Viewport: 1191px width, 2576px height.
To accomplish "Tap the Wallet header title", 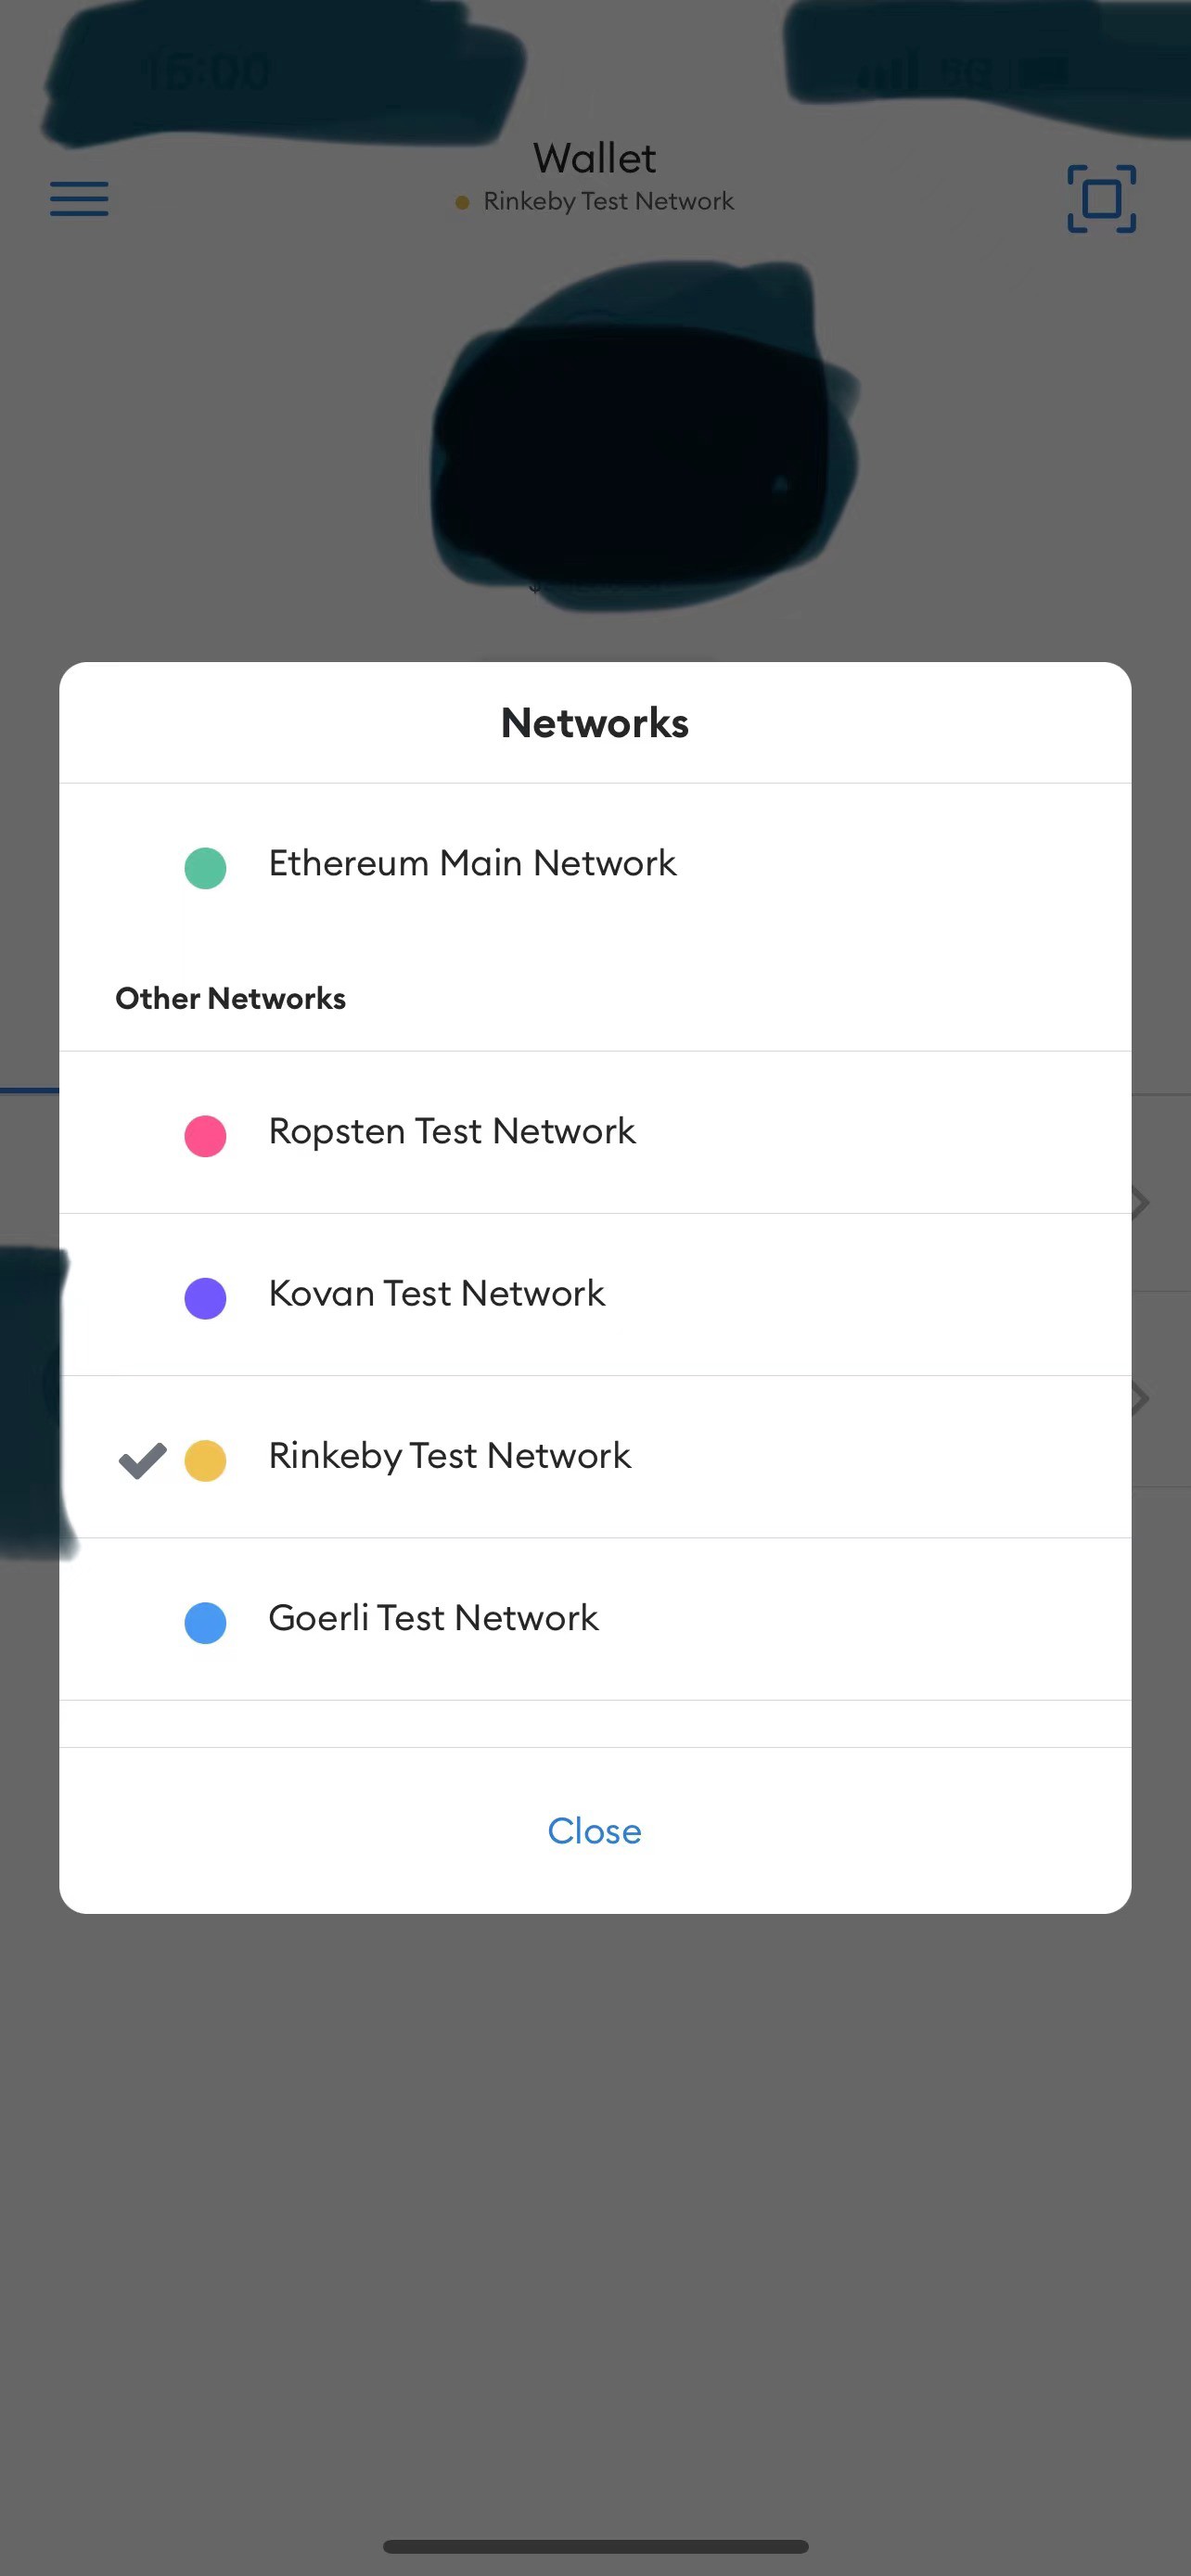I will (x=595, y=158).
